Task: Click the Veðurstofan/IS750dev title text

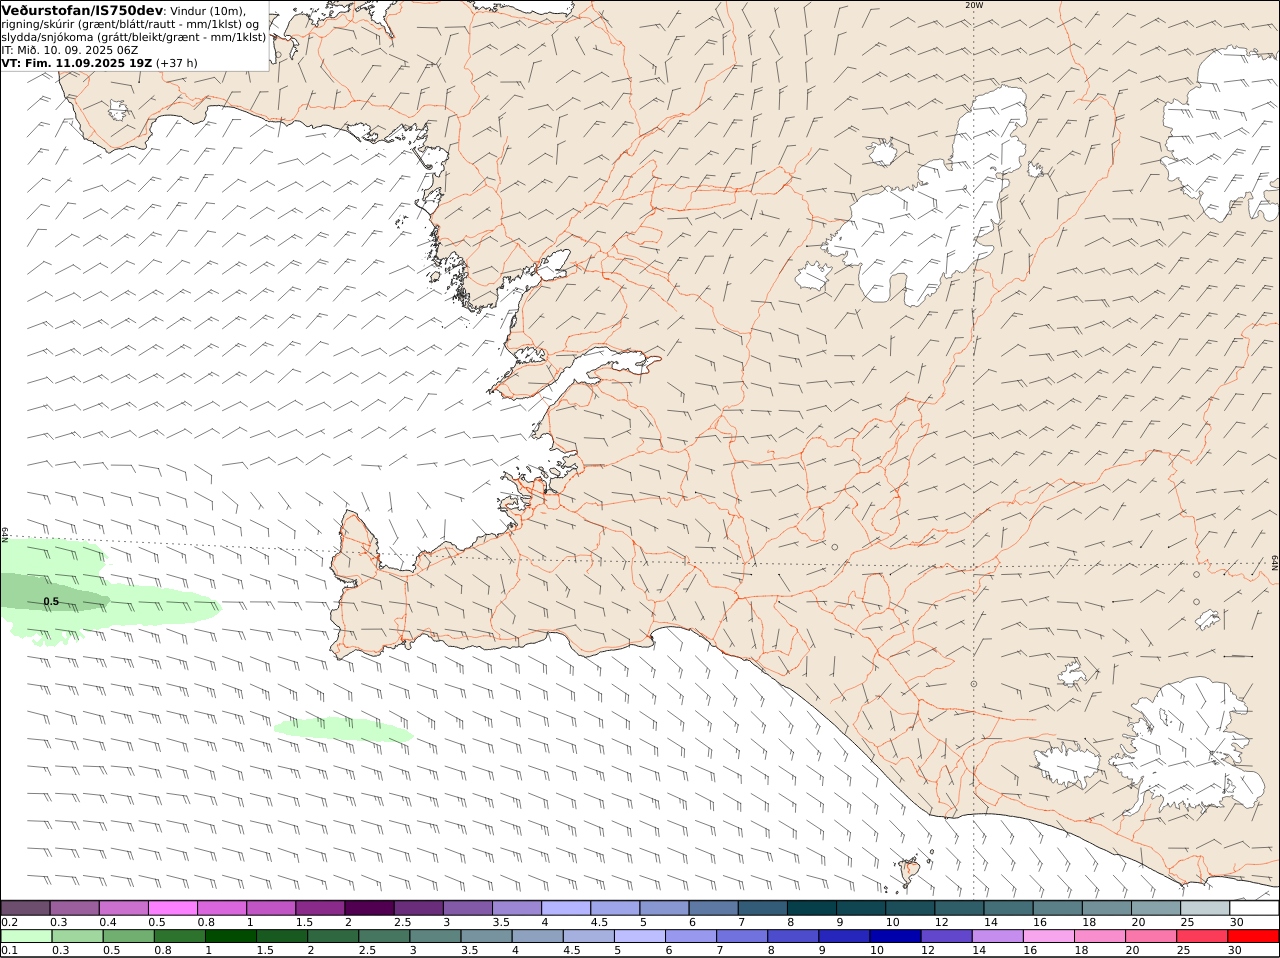Action: tap(83, 10)
